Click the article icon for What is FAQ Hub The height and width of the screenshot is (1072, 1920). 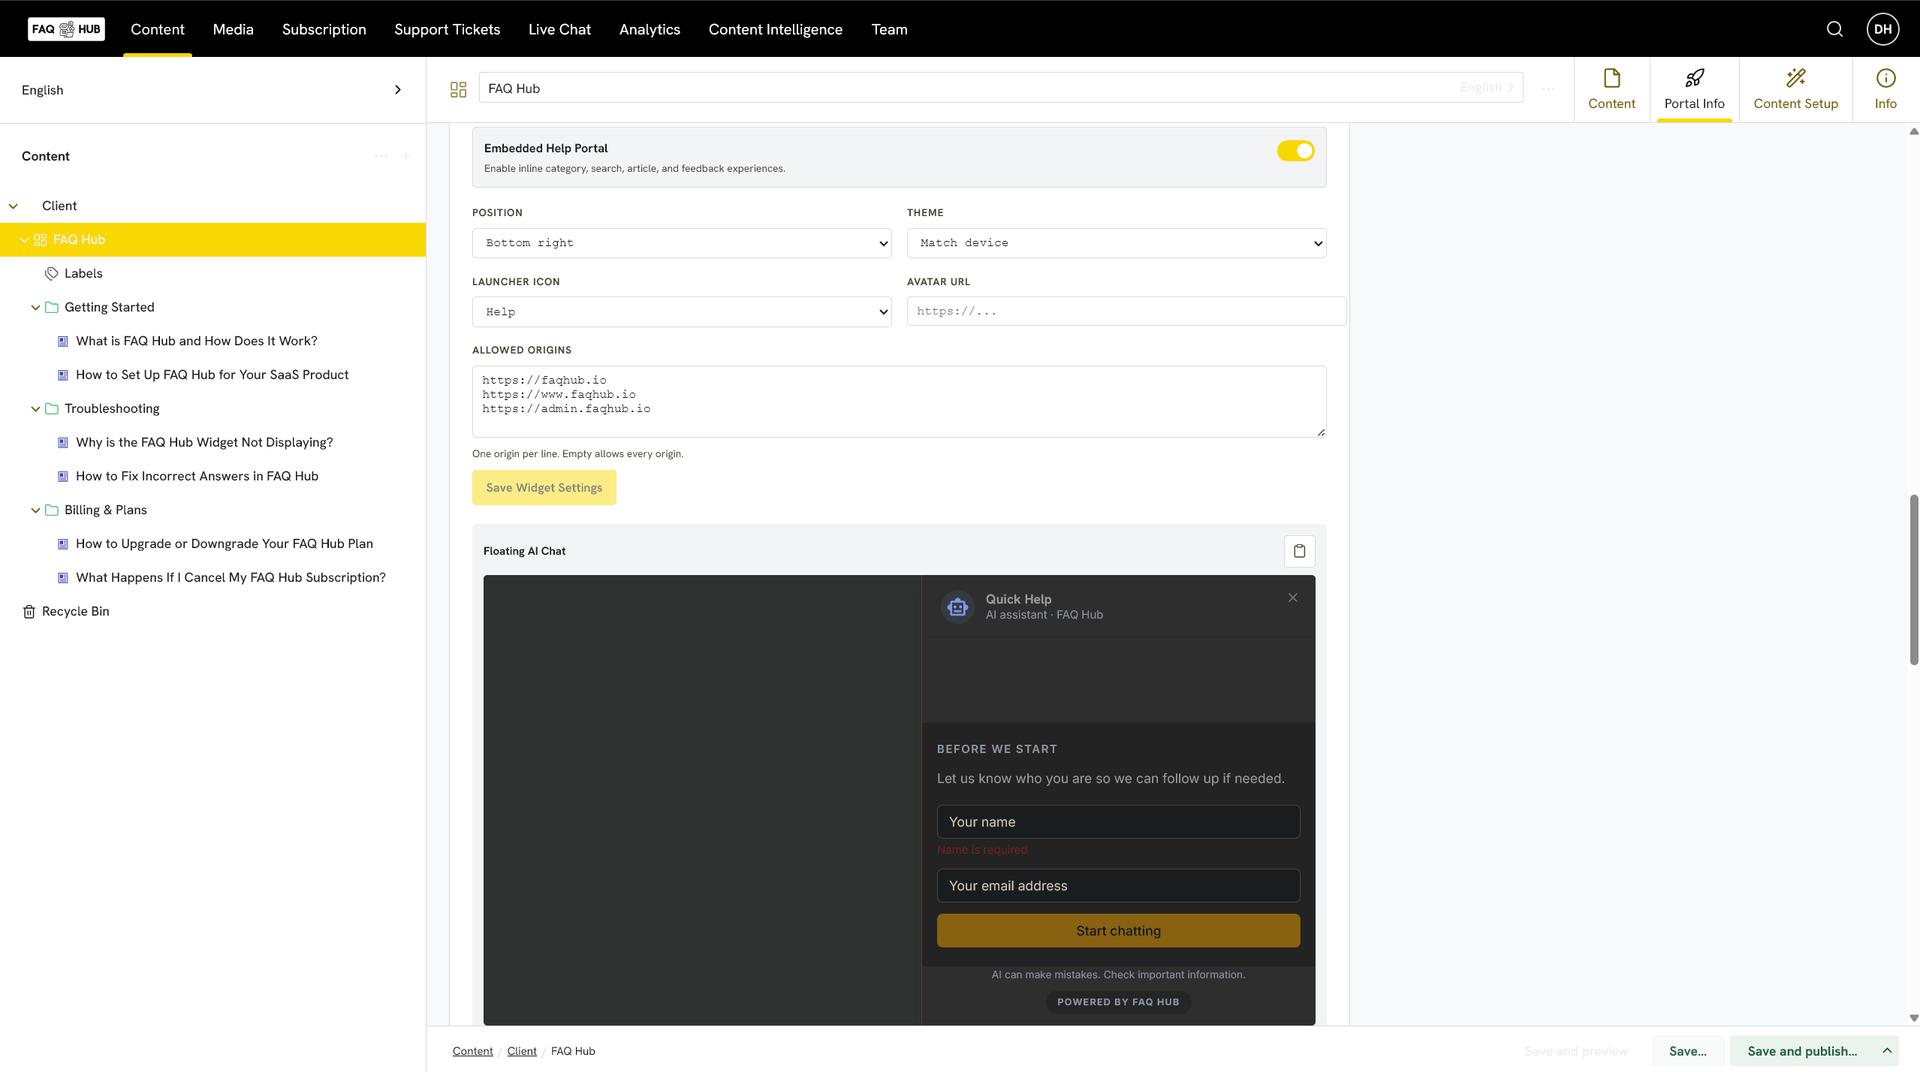click(x=63, y=342)
